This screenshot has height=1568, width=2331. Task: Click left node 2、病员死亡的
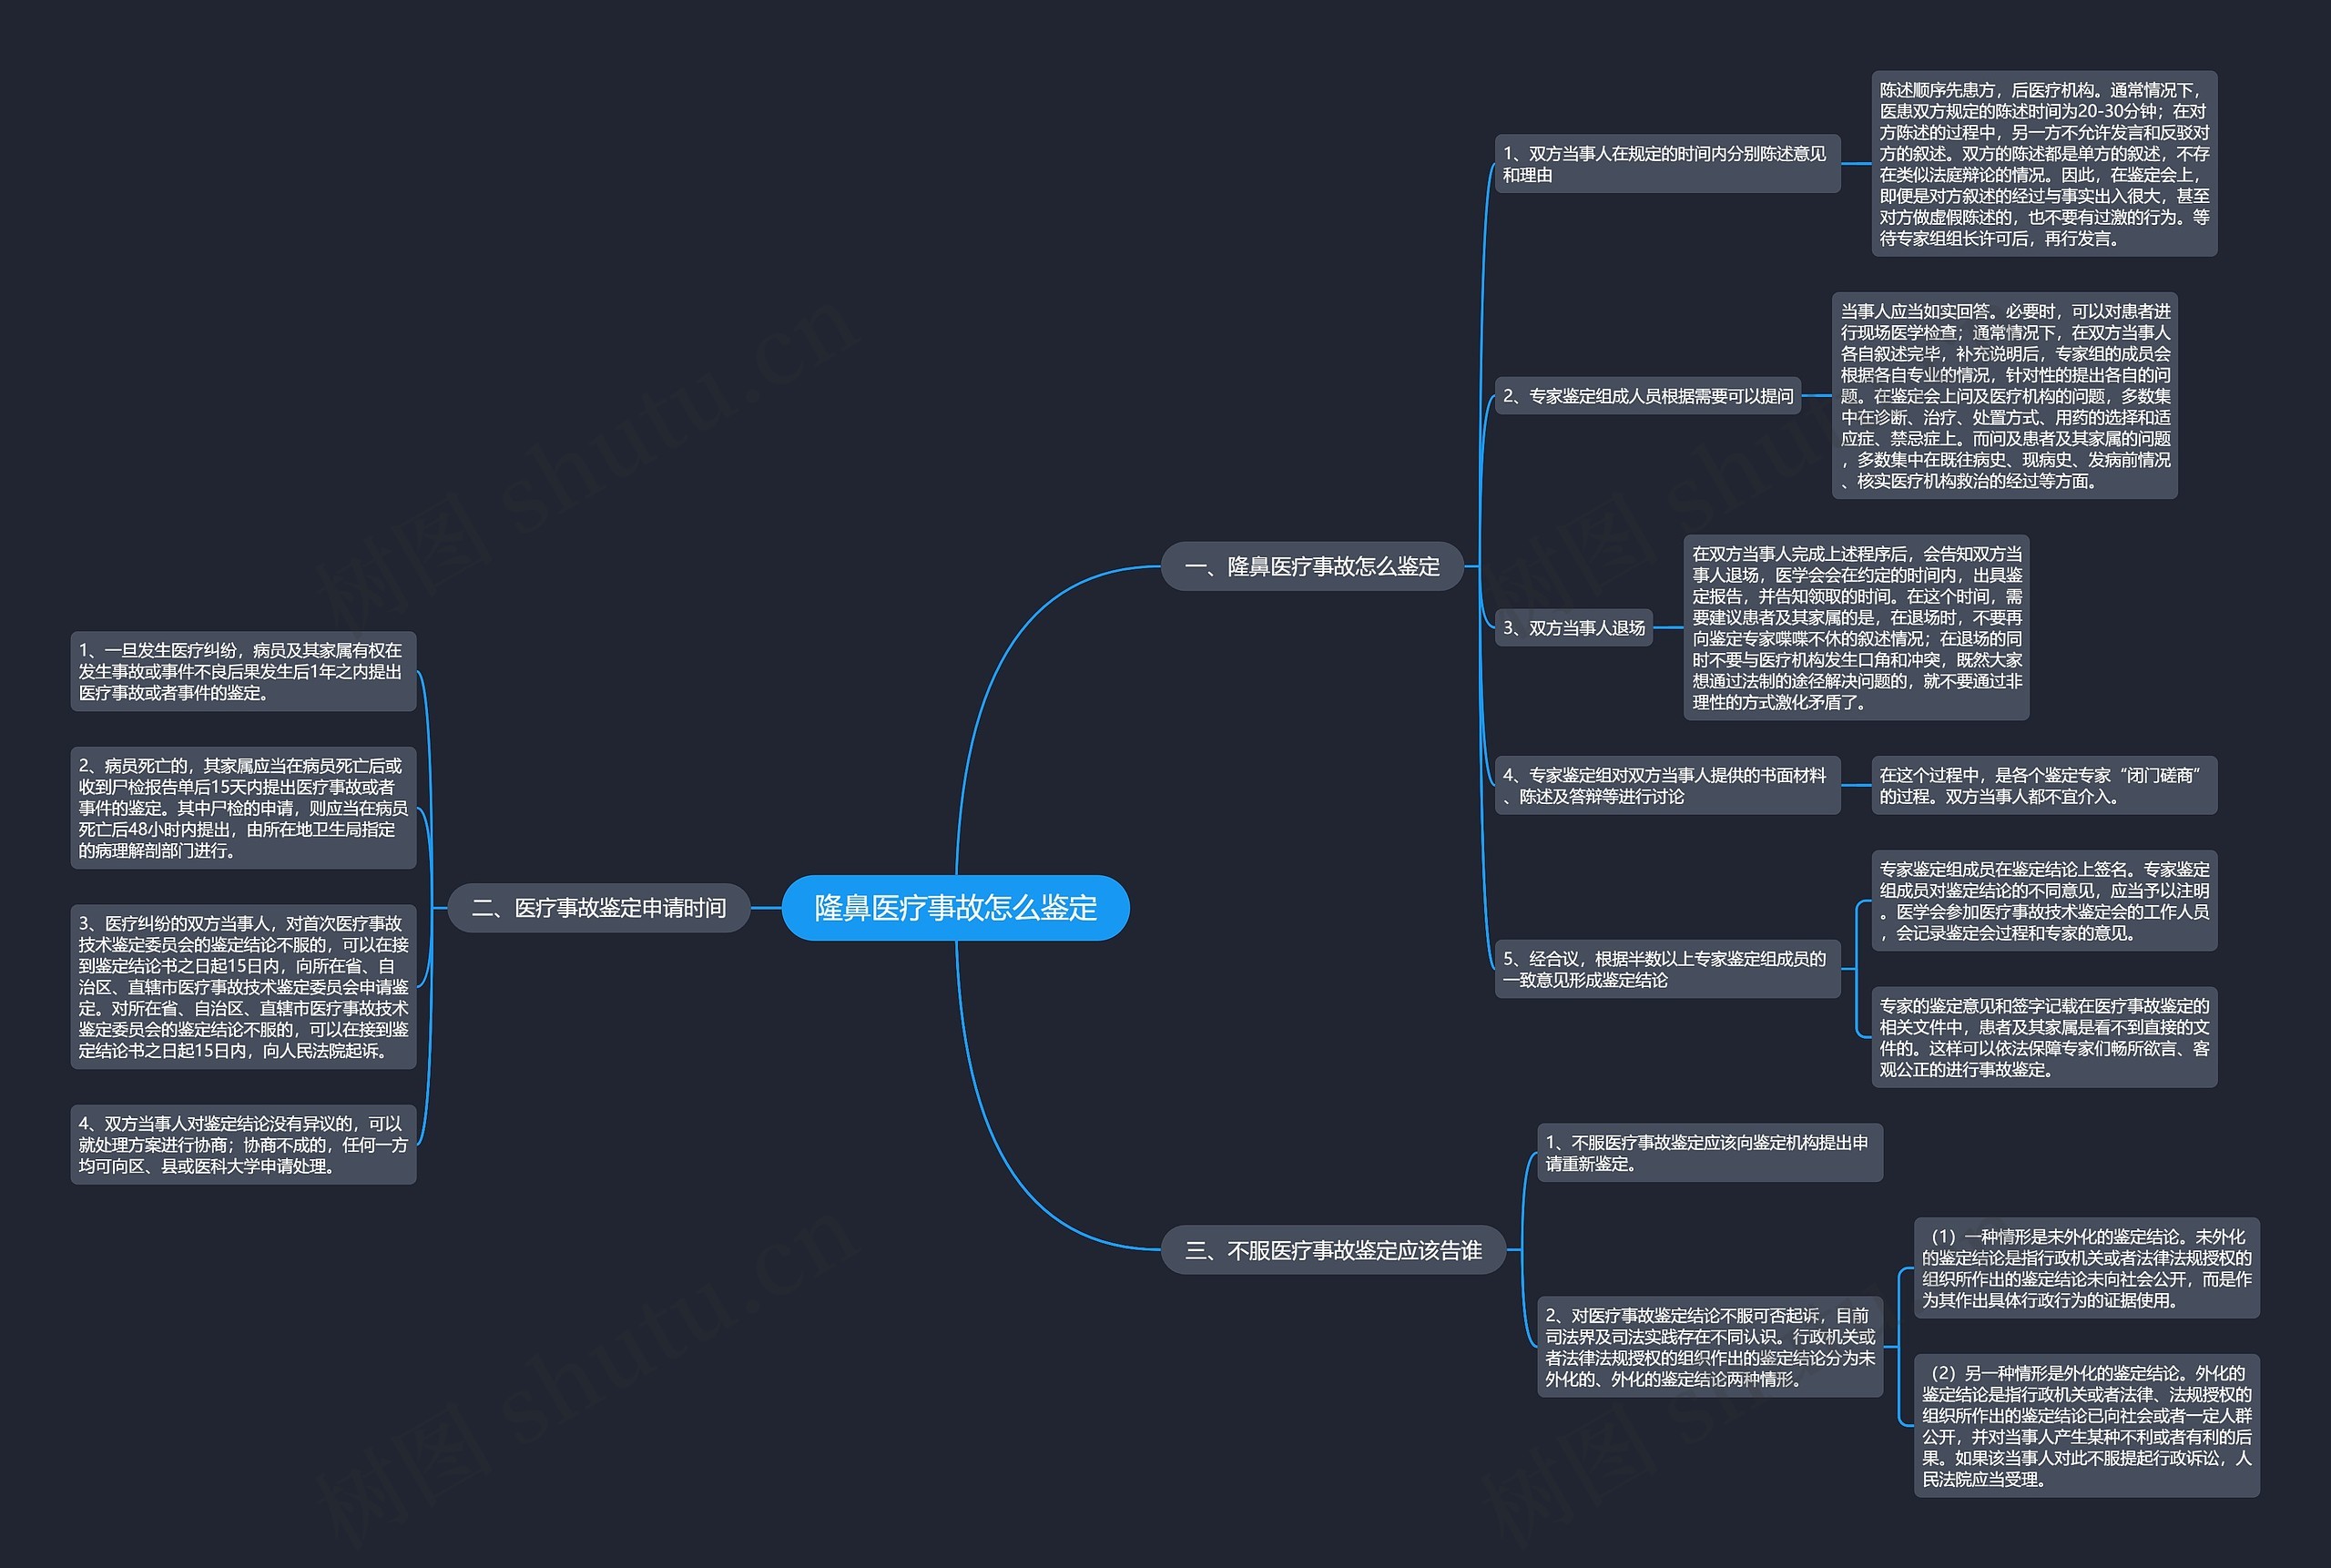(243, 808)
